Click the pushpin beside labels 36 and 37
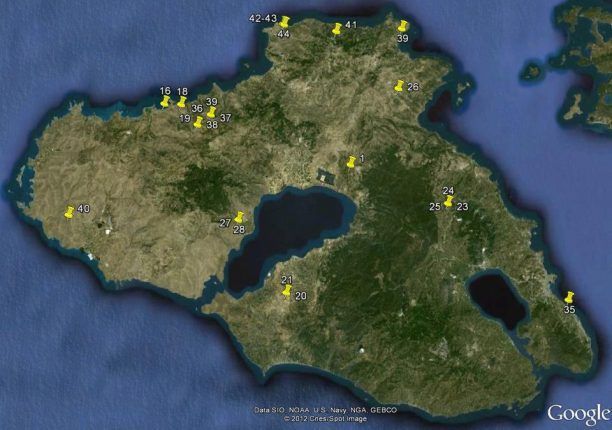Viewport: 612px width, 430px height. point(211,112)
